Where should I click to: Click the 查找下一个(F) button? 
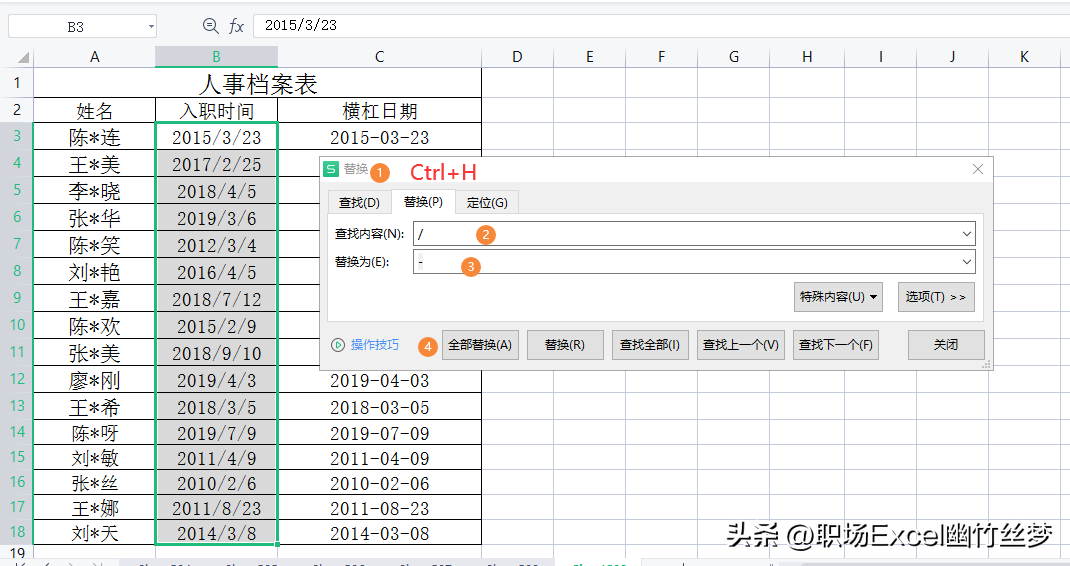pos(836,345)
